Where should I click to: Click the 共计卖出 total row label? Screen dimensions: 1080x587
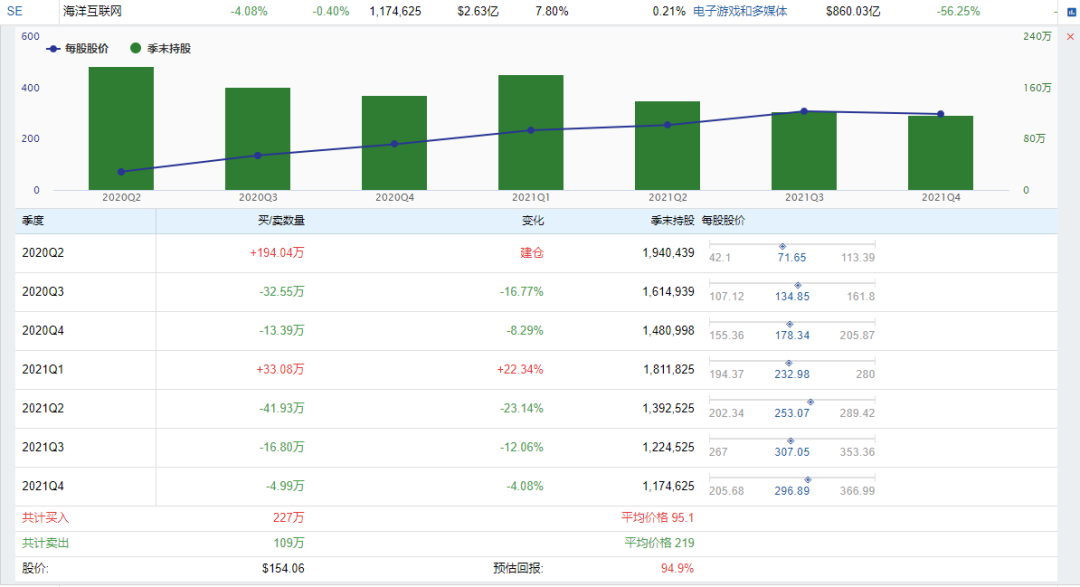click(45, 543)
